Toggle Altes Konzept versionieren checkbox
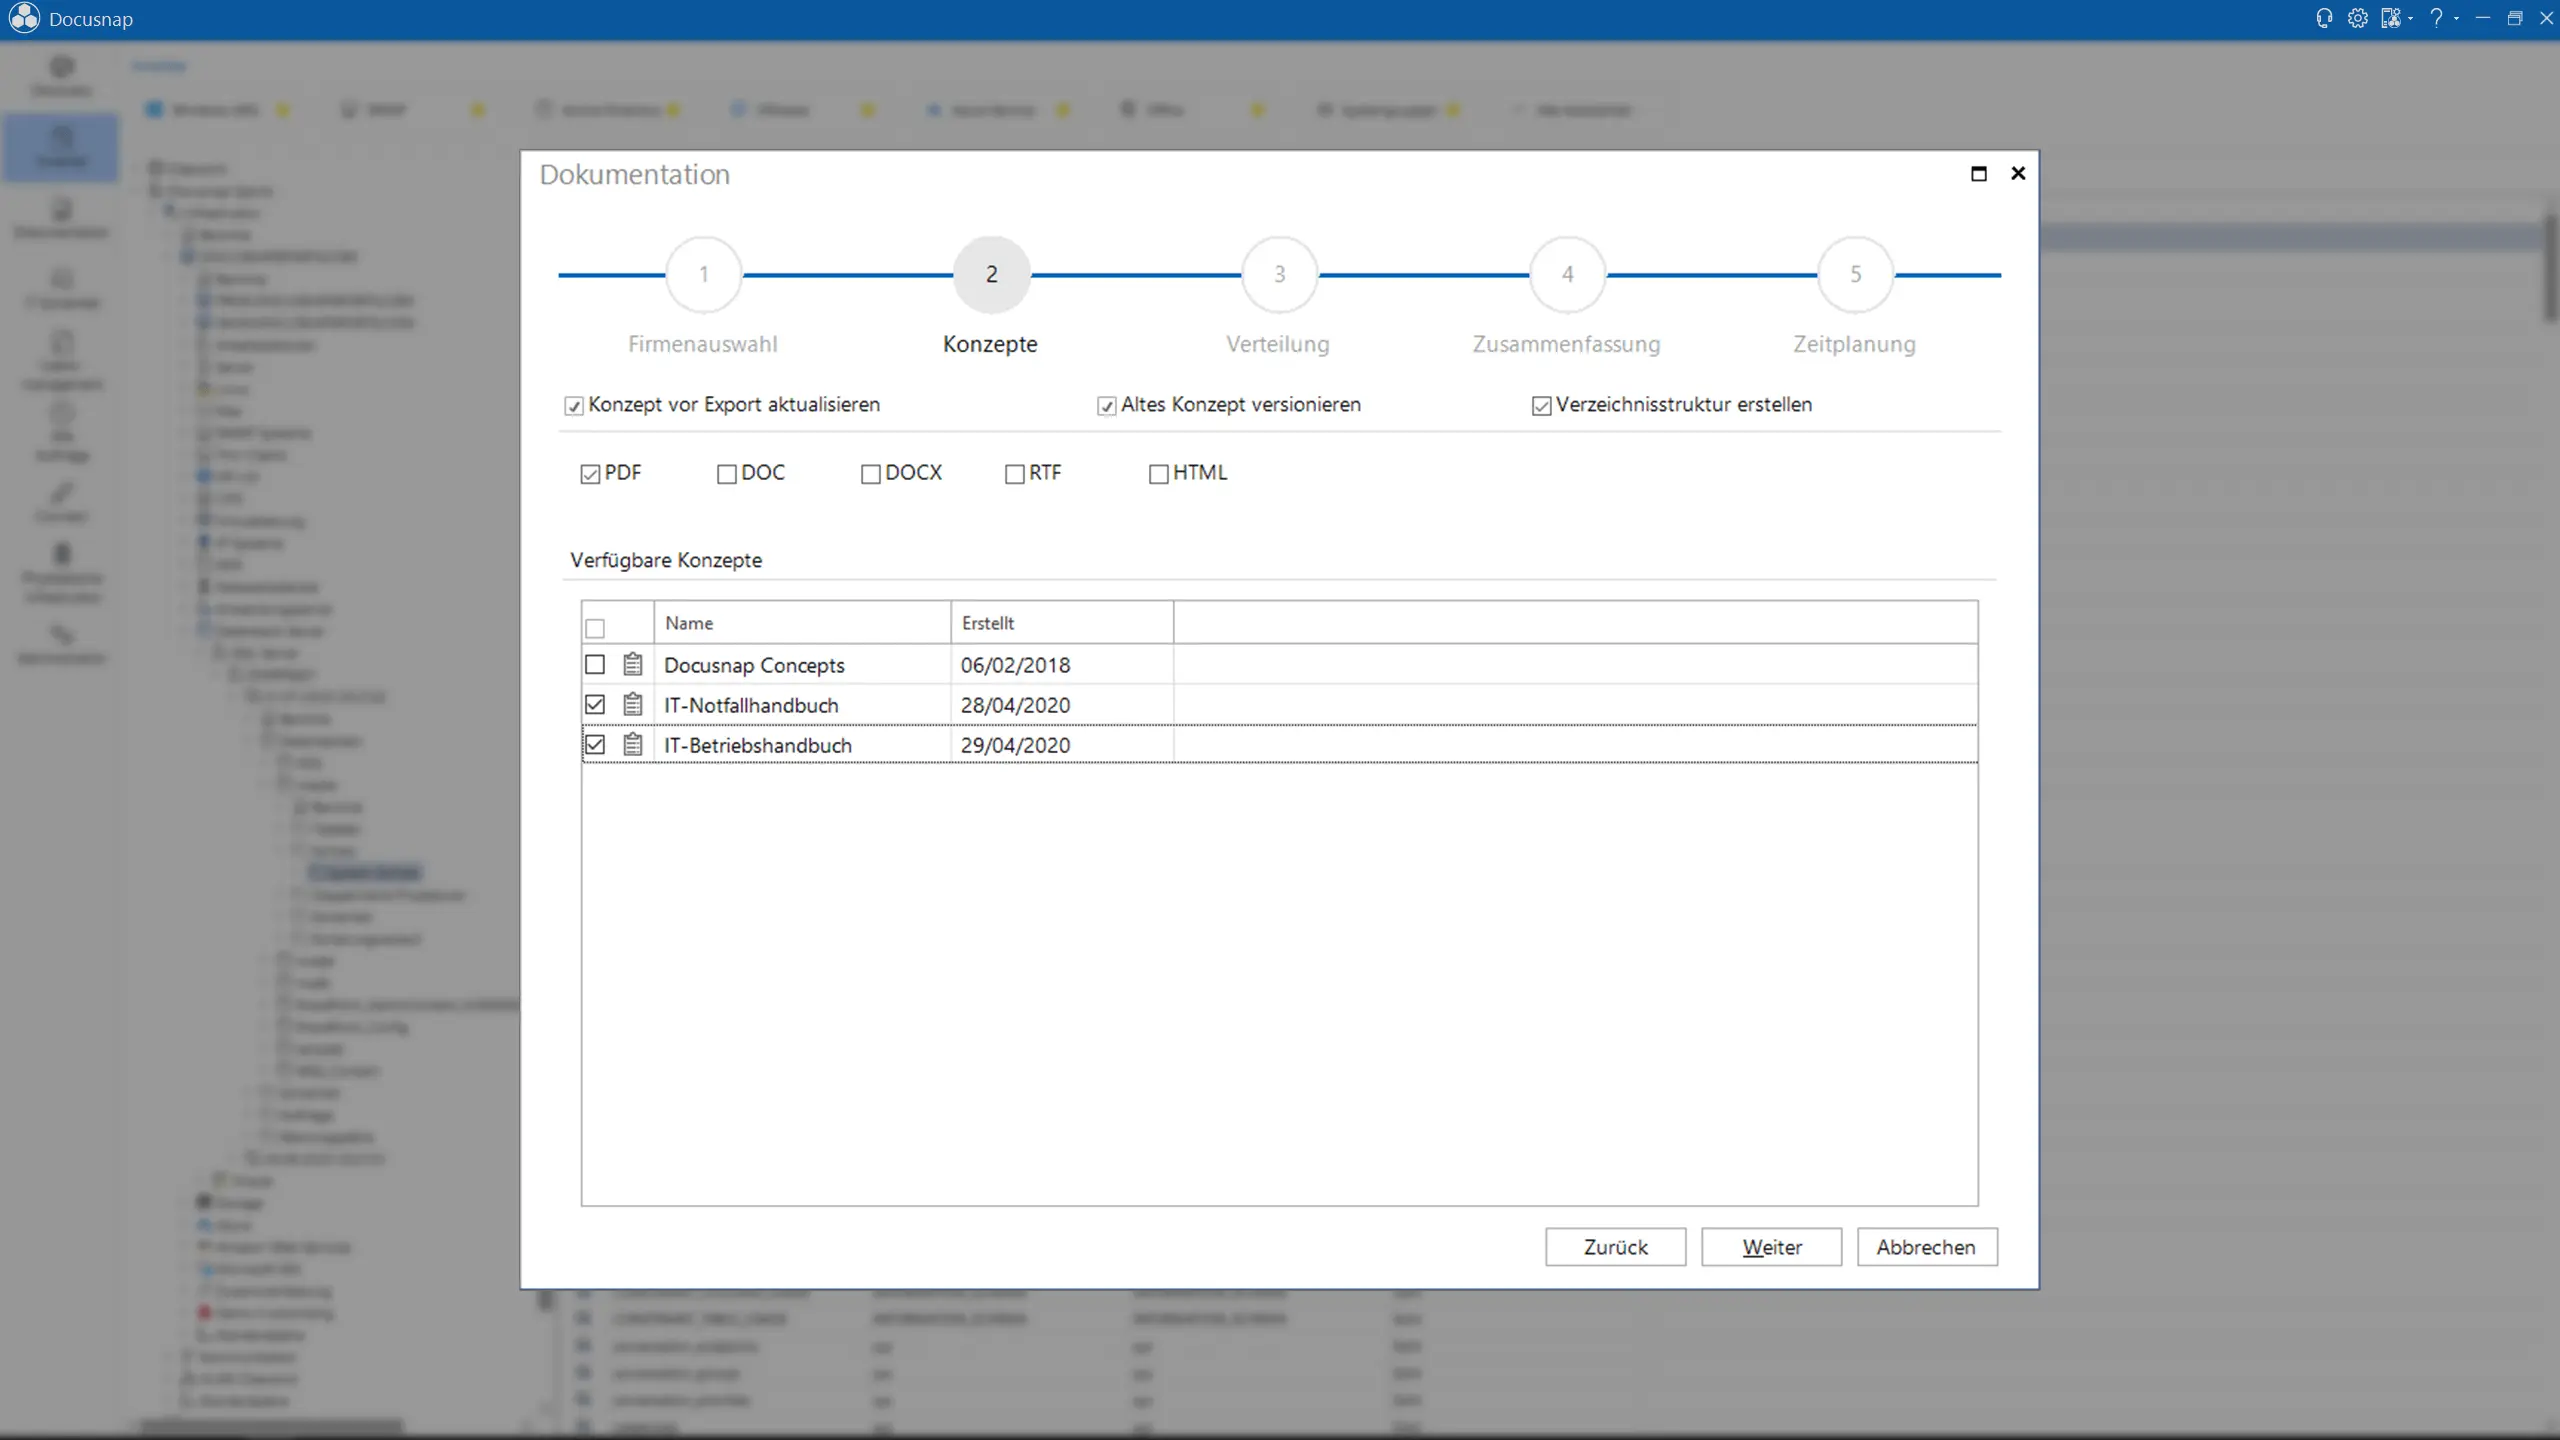Screen dimensions: 2560x1440 [1106, 406]
